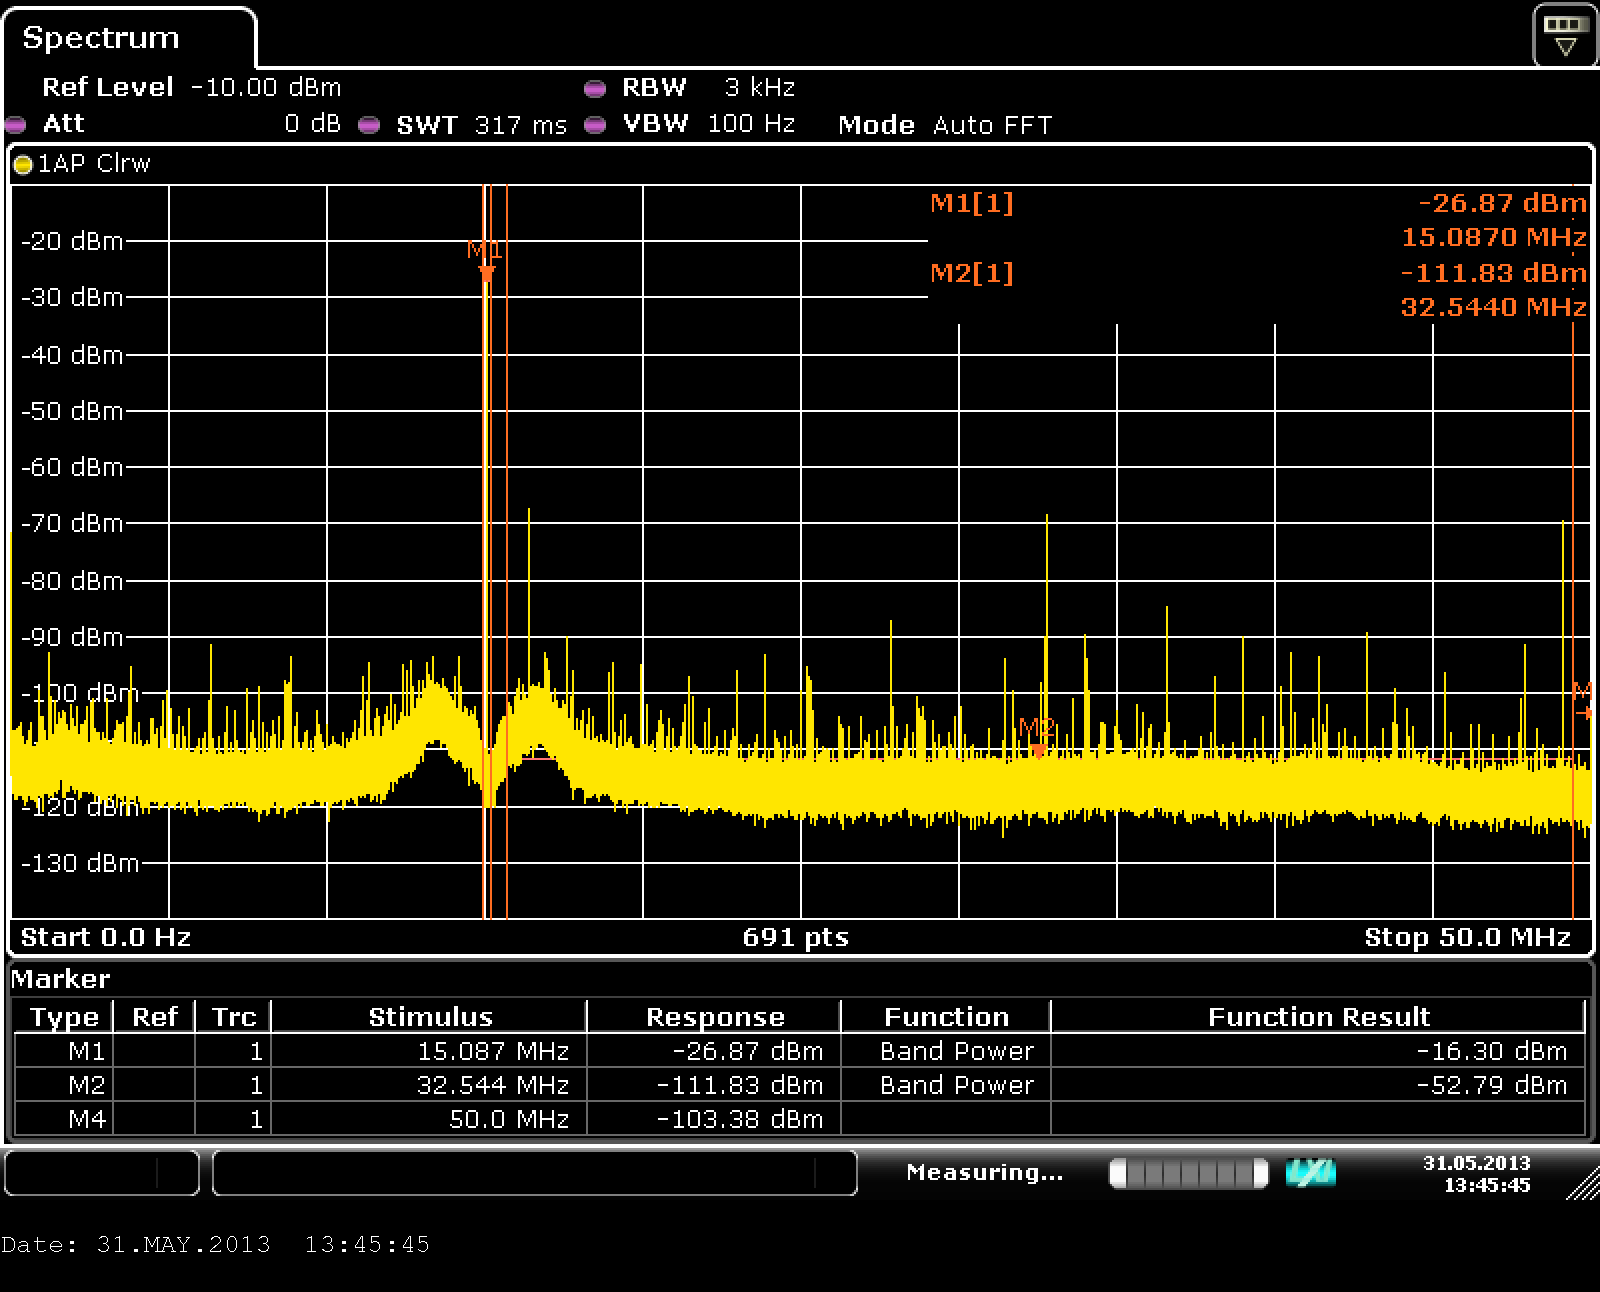Click the LXI status icon

[x=1310, y=1173]
